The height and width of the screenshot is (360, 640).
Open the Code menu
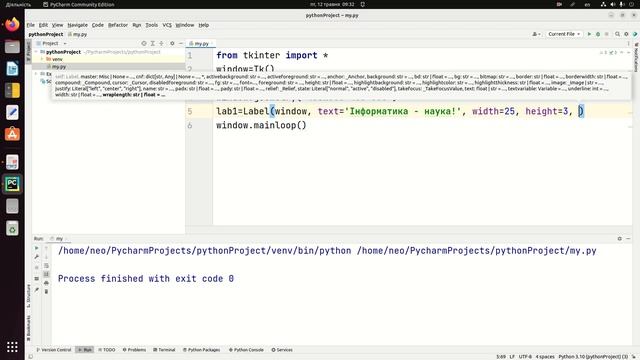click(98, 25)
